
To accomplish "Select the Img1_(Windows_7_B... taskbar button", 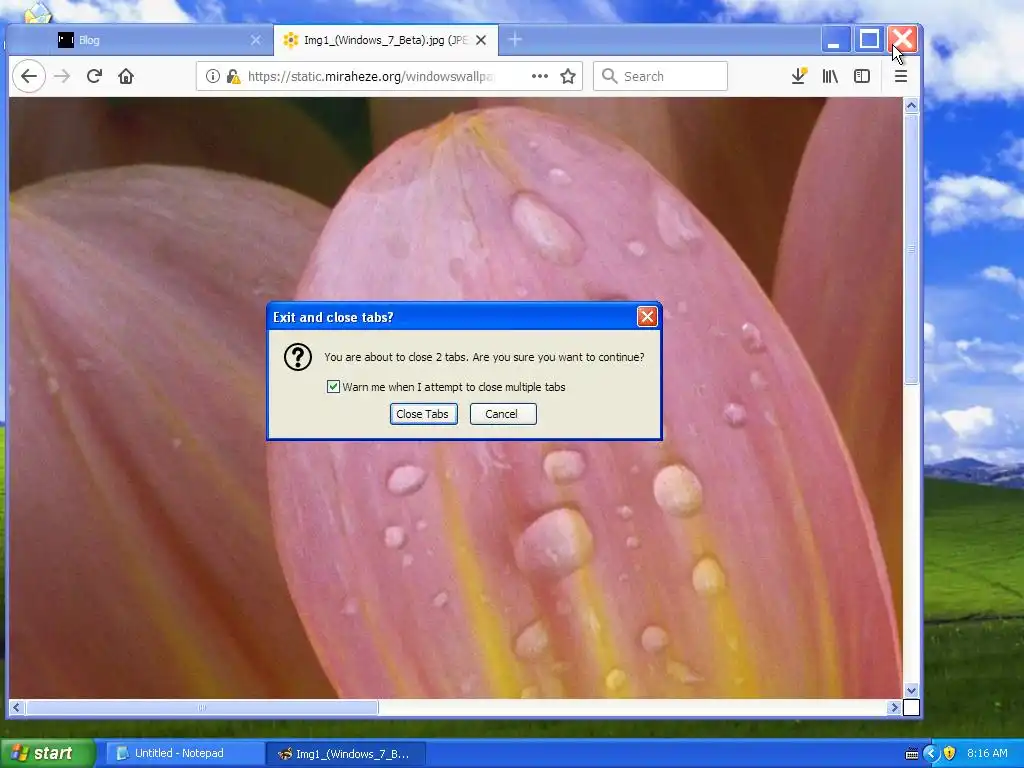I will (346, 754).
